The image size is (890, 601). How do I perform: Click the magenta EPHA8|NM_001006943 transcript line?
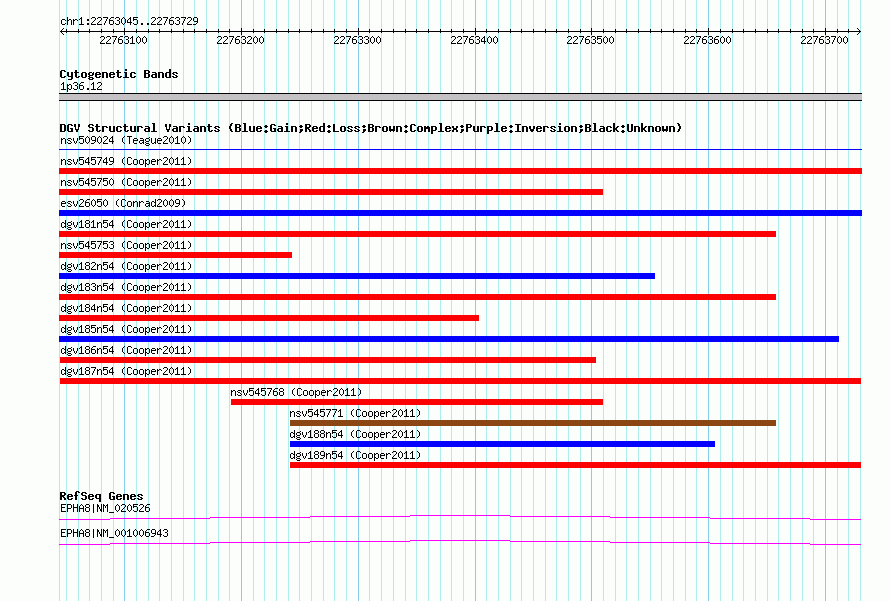[460, 543]
